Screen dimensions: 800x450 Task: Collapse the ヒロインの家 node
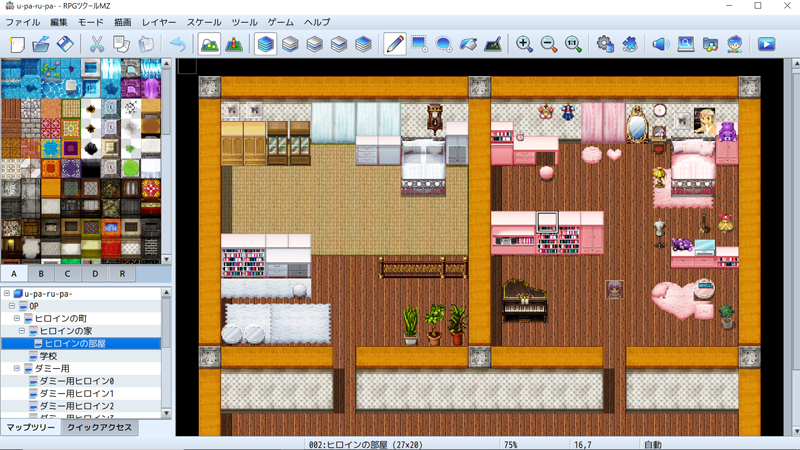22,331
